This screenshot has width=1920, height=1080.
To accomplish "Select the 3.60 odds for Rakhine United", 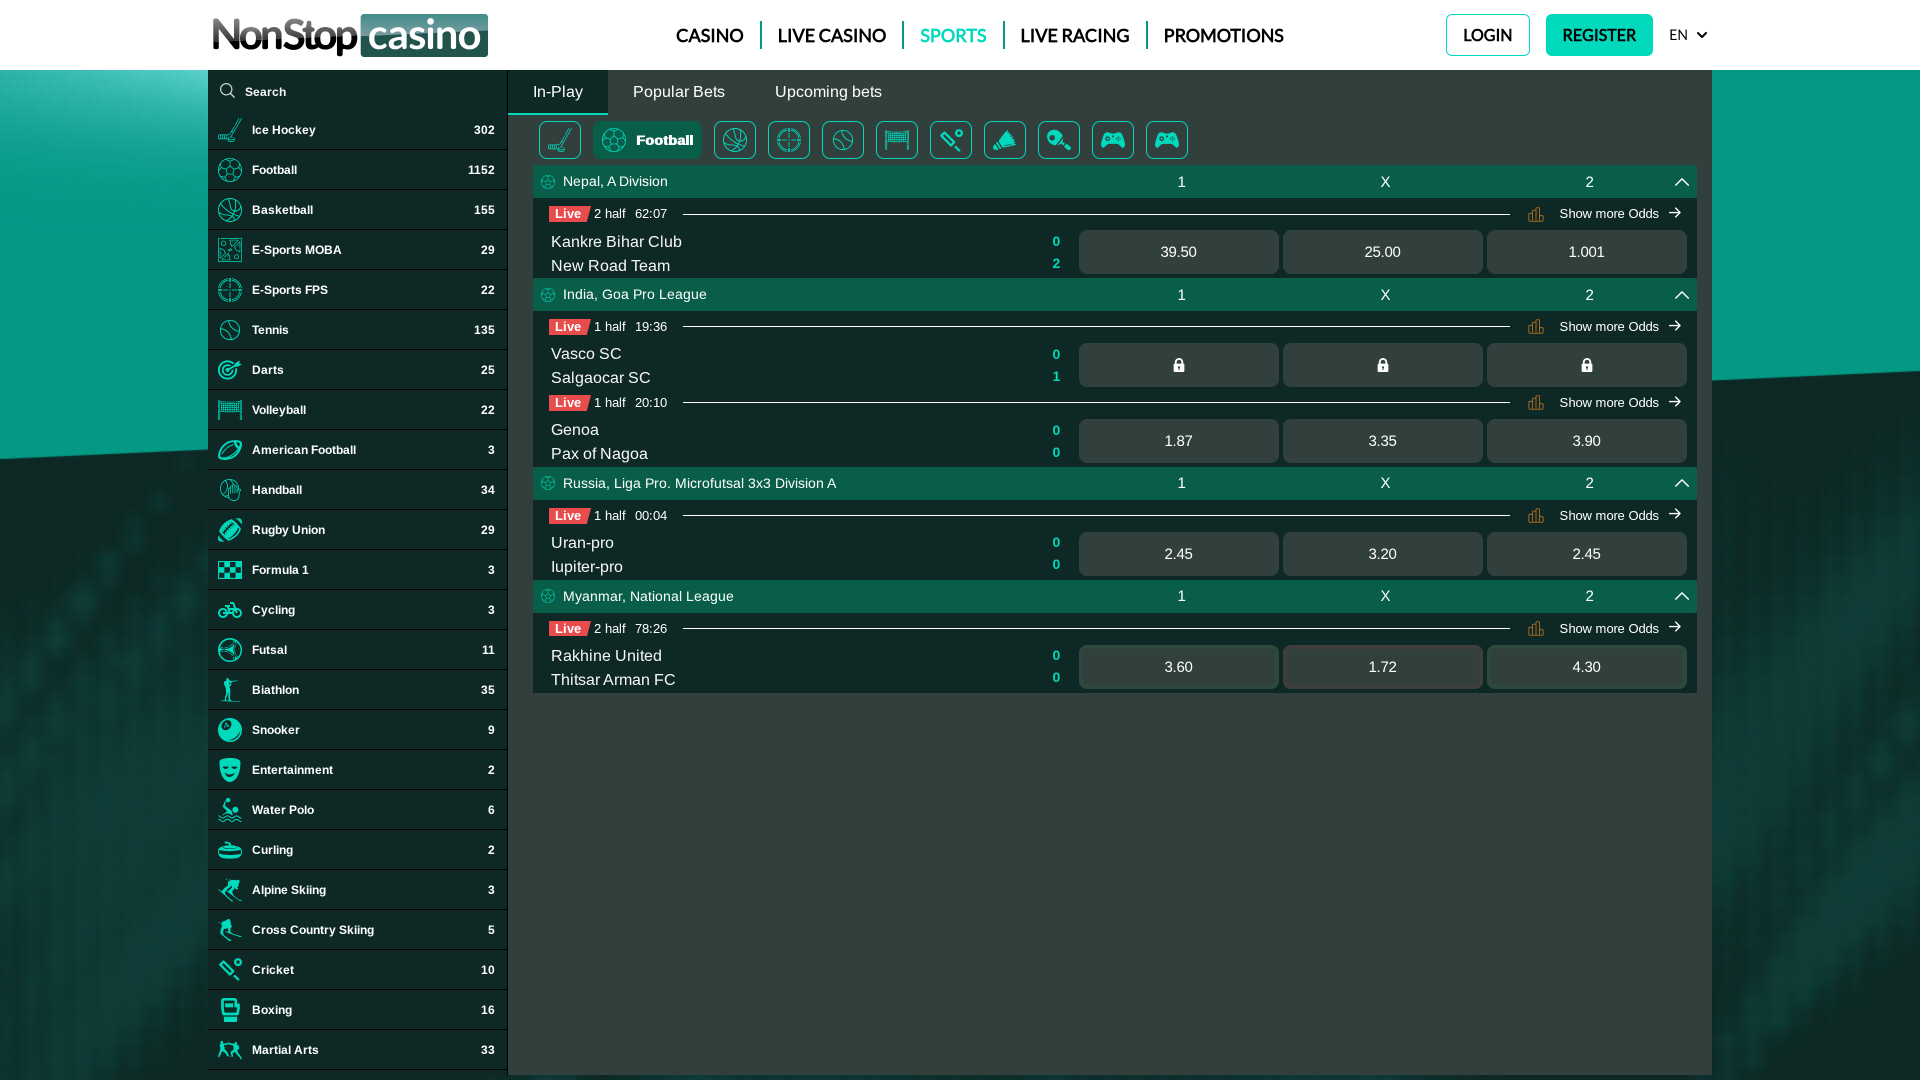I will click(x=1178, y=667).
